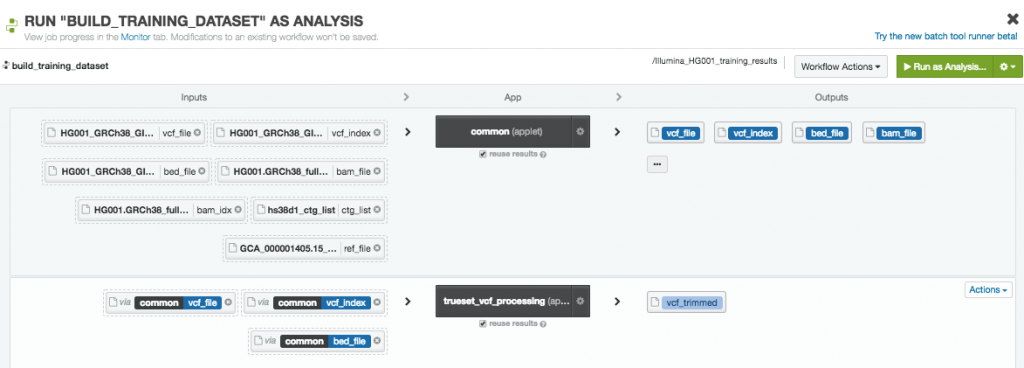1024x368 pixels.
Task: Select the vcf_trimmed output
Action: [686, 303]
